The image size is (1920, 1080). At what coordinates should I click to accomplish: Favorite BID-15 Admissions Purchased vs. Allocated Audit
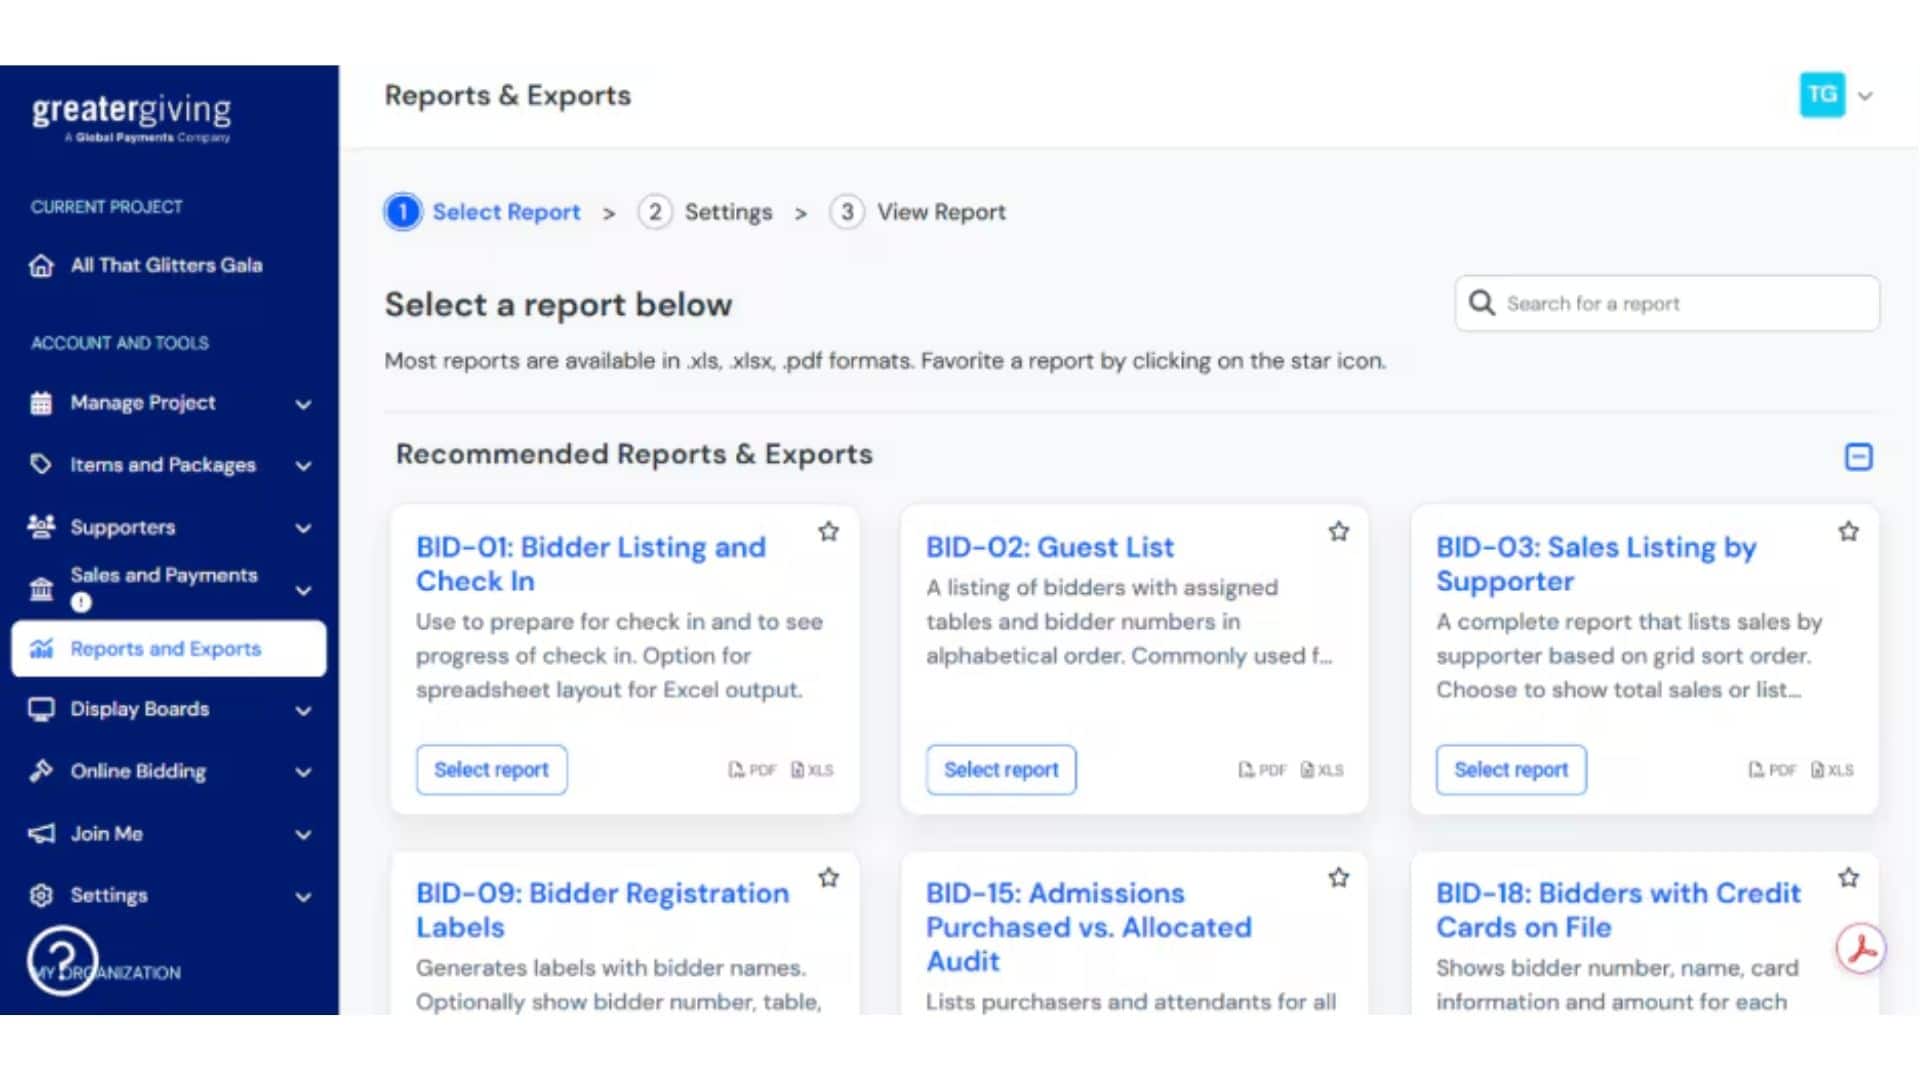coord(1339,878)
